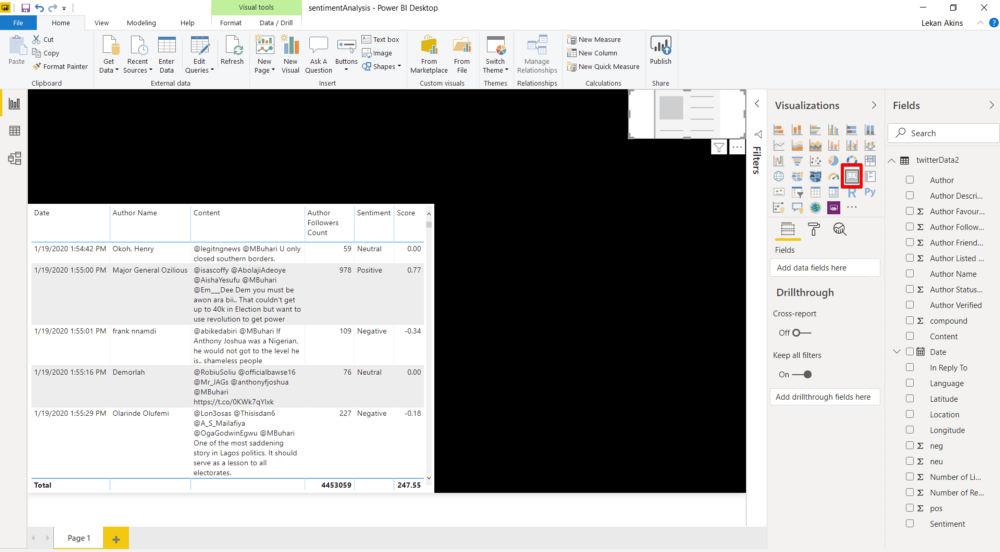
Task: Add a new page with the plus button
Action: 116,539
